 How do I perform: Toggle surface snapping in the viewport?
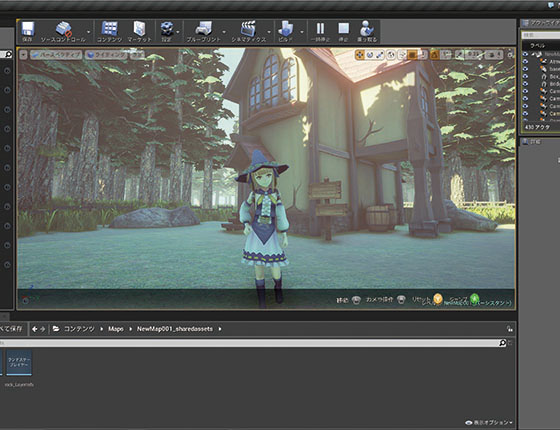[403, 55]
